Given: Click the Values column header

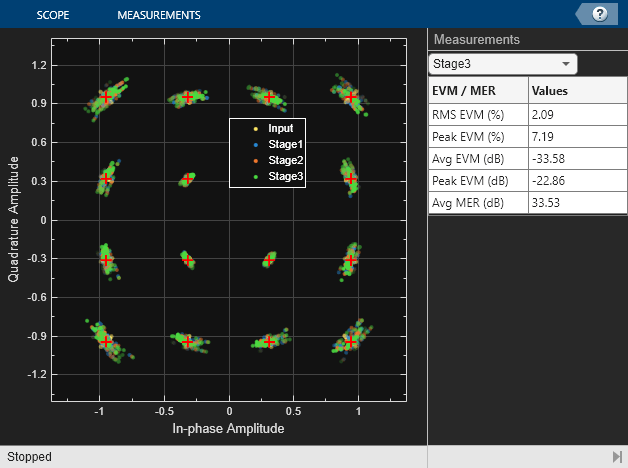Looking at the screenshot, I should [570, 91].
